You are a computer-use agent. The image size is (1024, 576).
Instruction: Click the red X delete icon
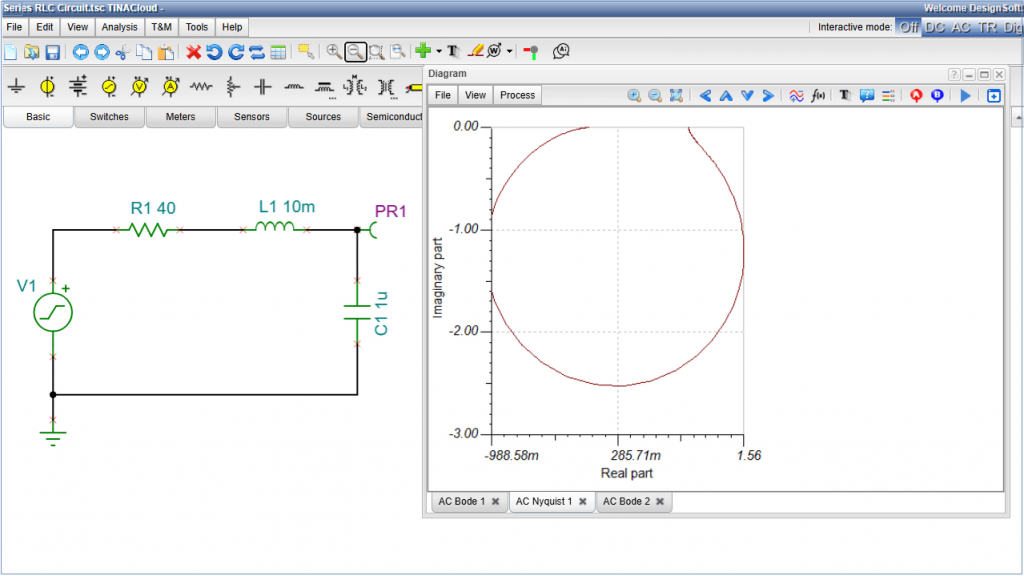tap(194, 51)
